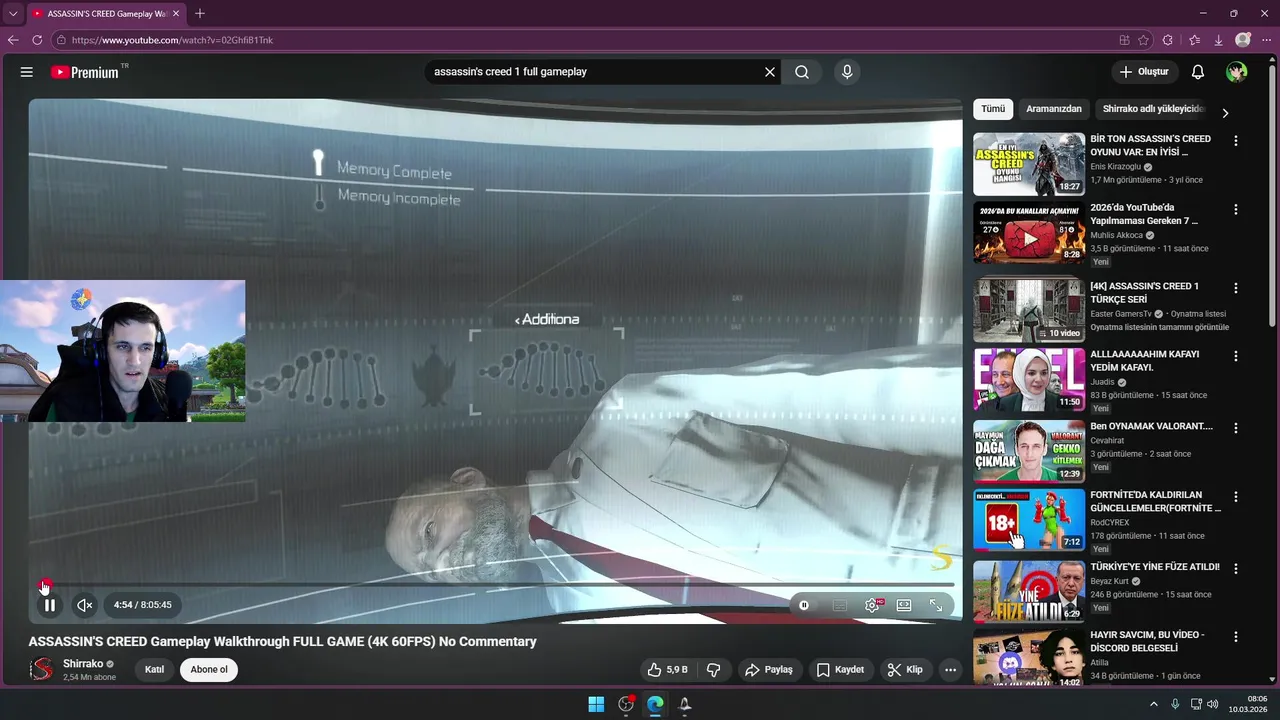
Task: Select the Tümü filter chip
Action: (x=993, y=109)
